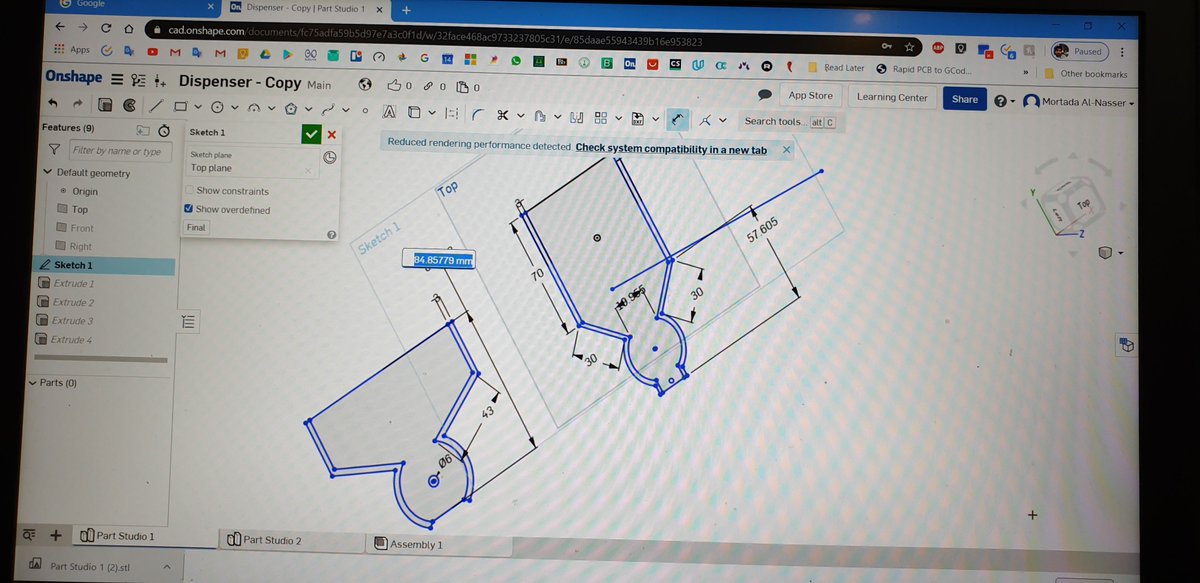Screen dimensions: 1200x583
Task: Select the Insert DXF tool
Action: coord(637,119)
